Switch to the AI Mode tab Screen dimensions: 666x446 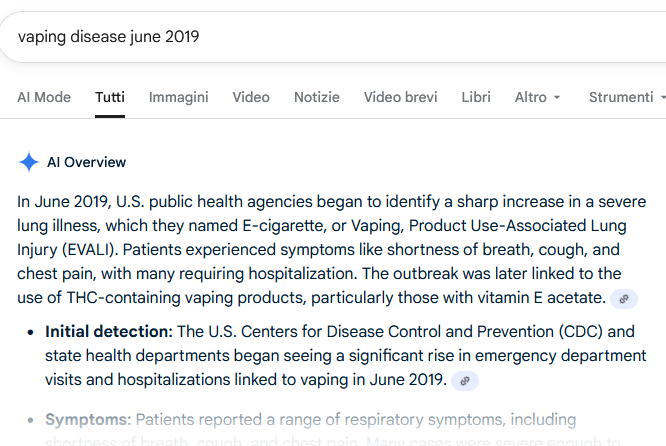(x=44, y=97)
